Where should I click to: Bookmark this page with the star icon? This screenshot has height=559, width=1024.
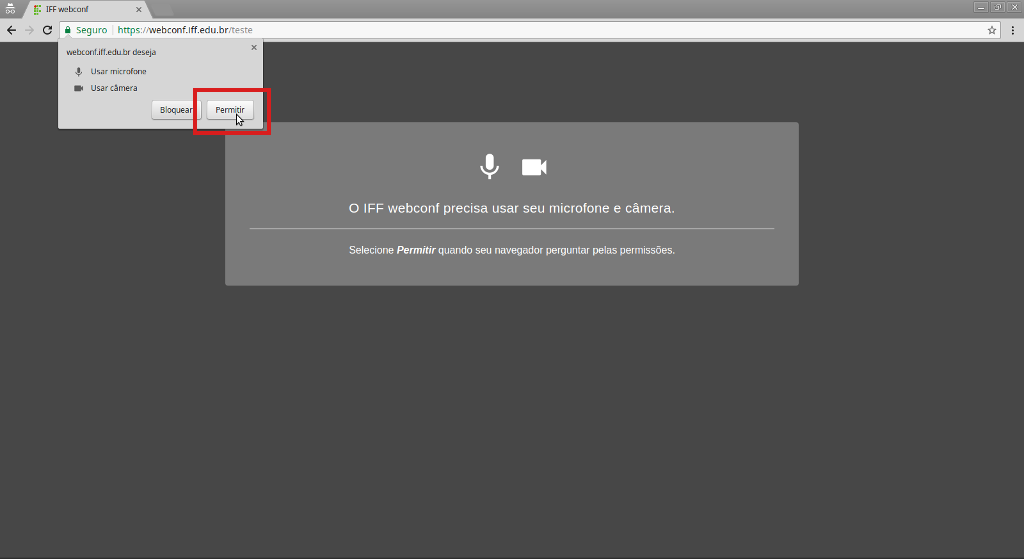click(991, 30)
